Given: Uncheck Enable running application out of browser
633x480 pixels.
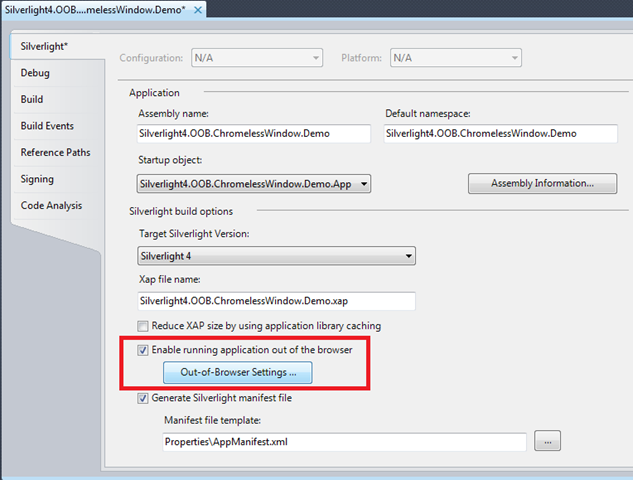Looking at the screenshot, I should click(143, 350).
